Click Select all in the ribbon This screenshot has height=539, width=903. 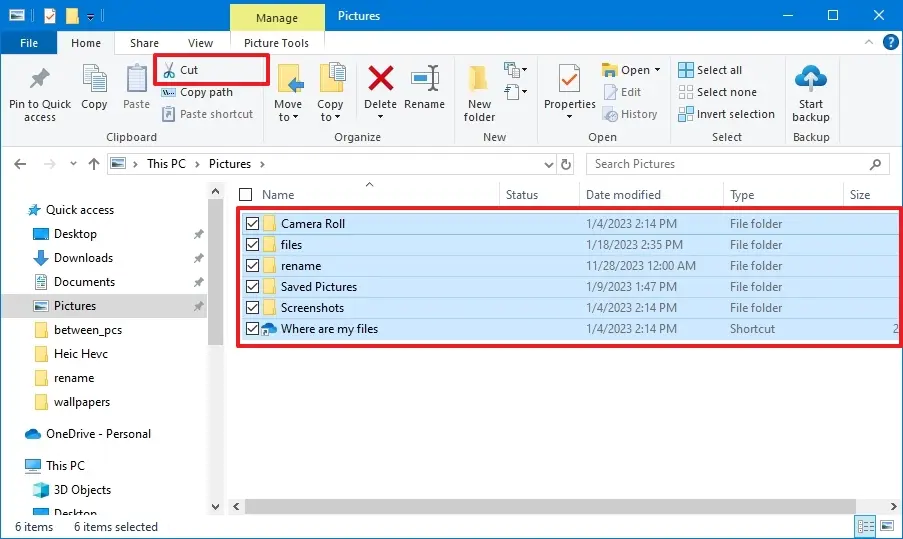710,70
